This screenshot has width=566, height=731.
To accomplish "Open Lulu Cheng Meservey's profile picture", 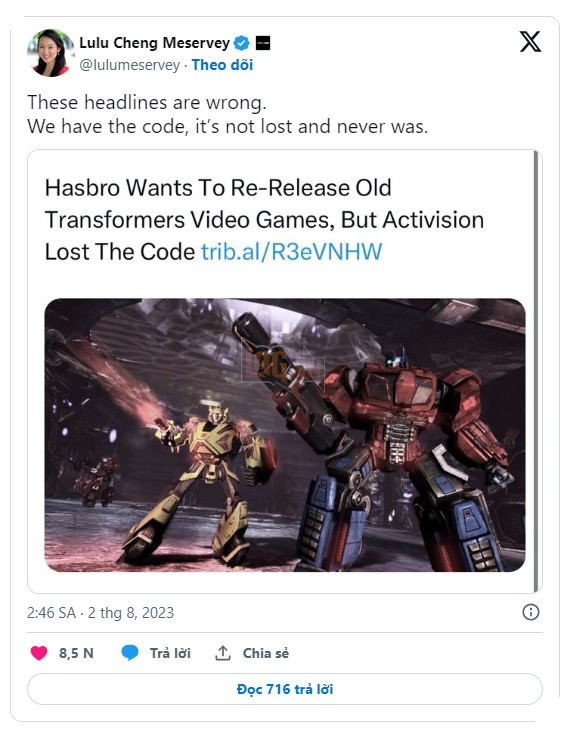I will [x=50, y=53].
